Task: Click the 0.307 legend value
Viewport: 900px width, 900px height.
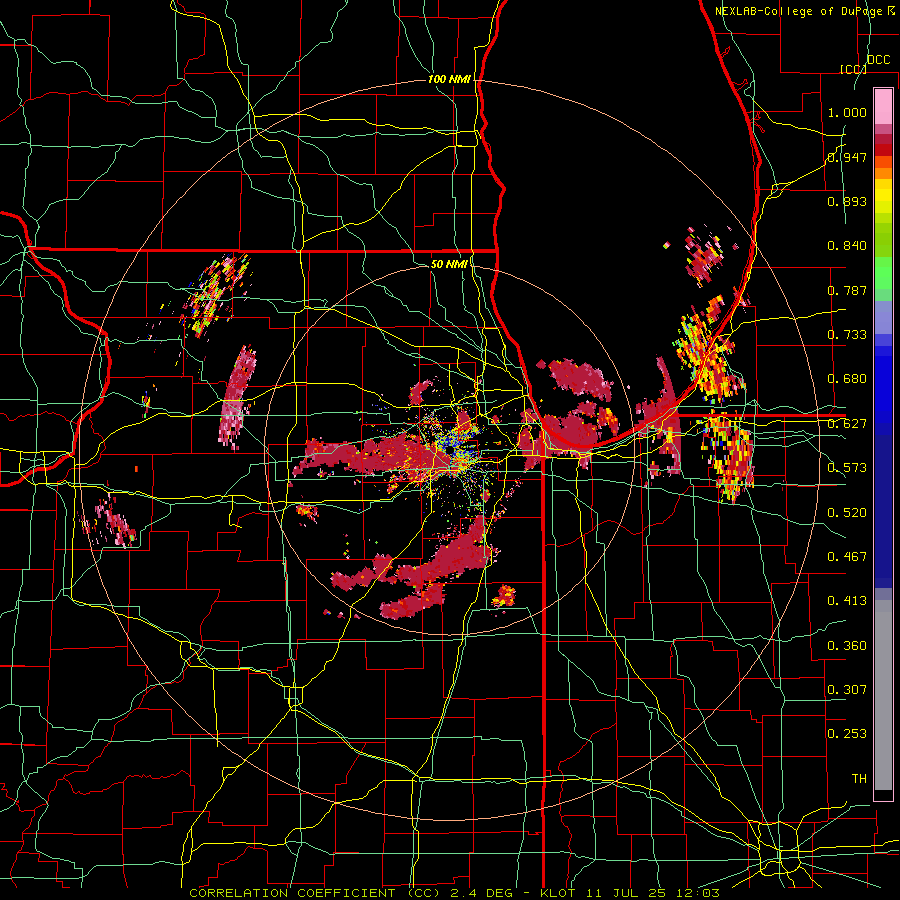Action: click(x=847, y=690)
